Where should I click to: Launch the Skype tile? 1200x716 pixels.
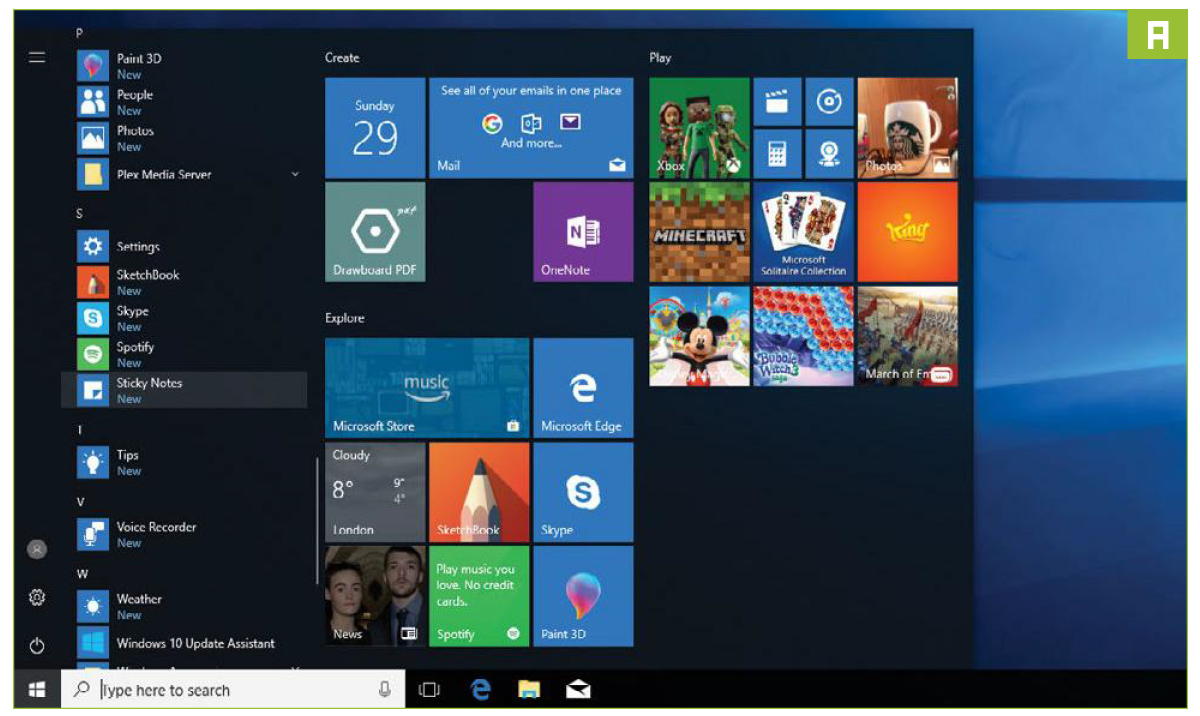583,492
